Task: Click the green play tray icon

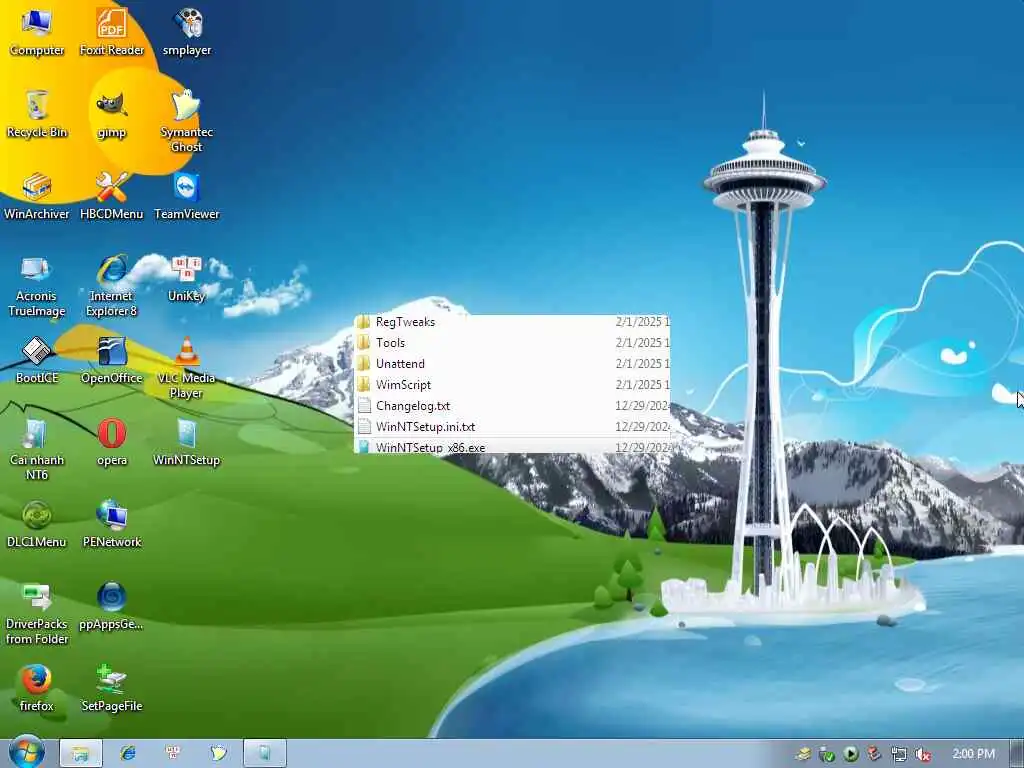Action: point(850,754)
